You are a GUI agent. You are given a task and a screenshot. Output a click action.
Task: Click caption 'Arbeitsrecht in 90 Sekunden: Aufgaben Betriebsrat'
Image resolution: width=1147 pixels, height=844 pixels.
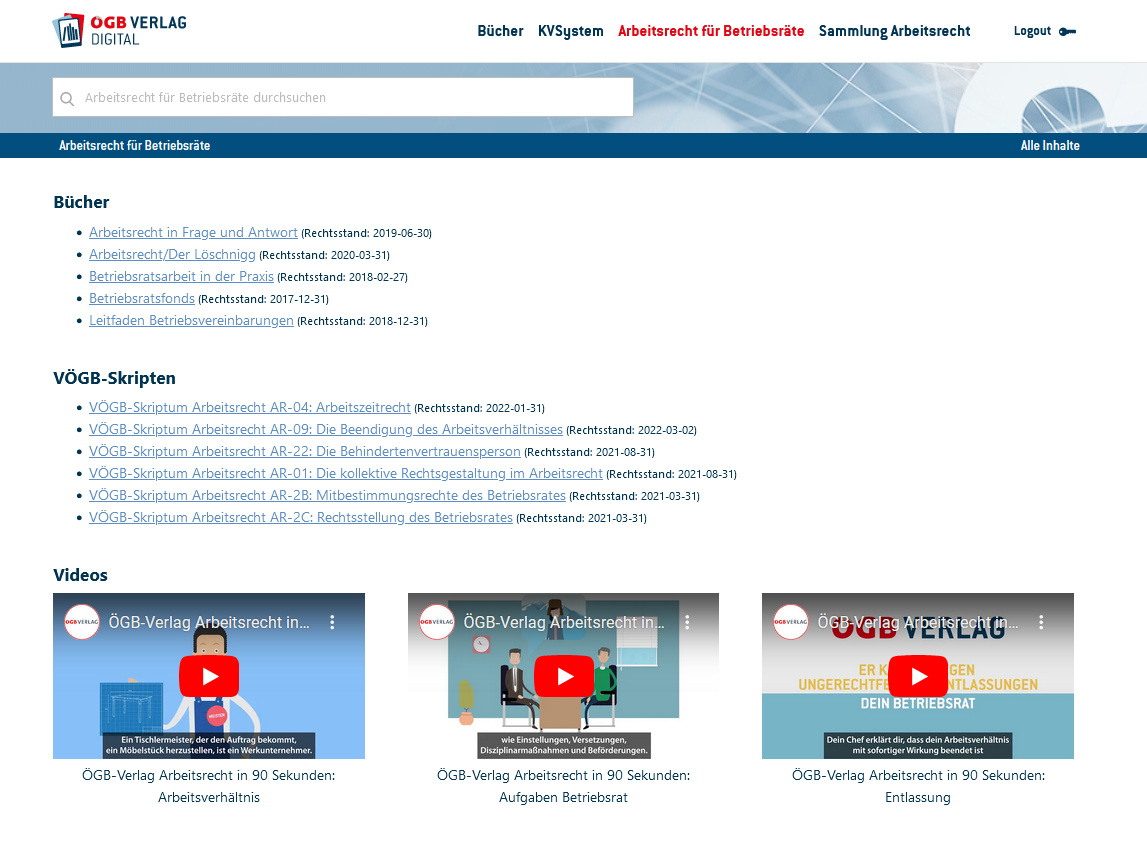563,786
